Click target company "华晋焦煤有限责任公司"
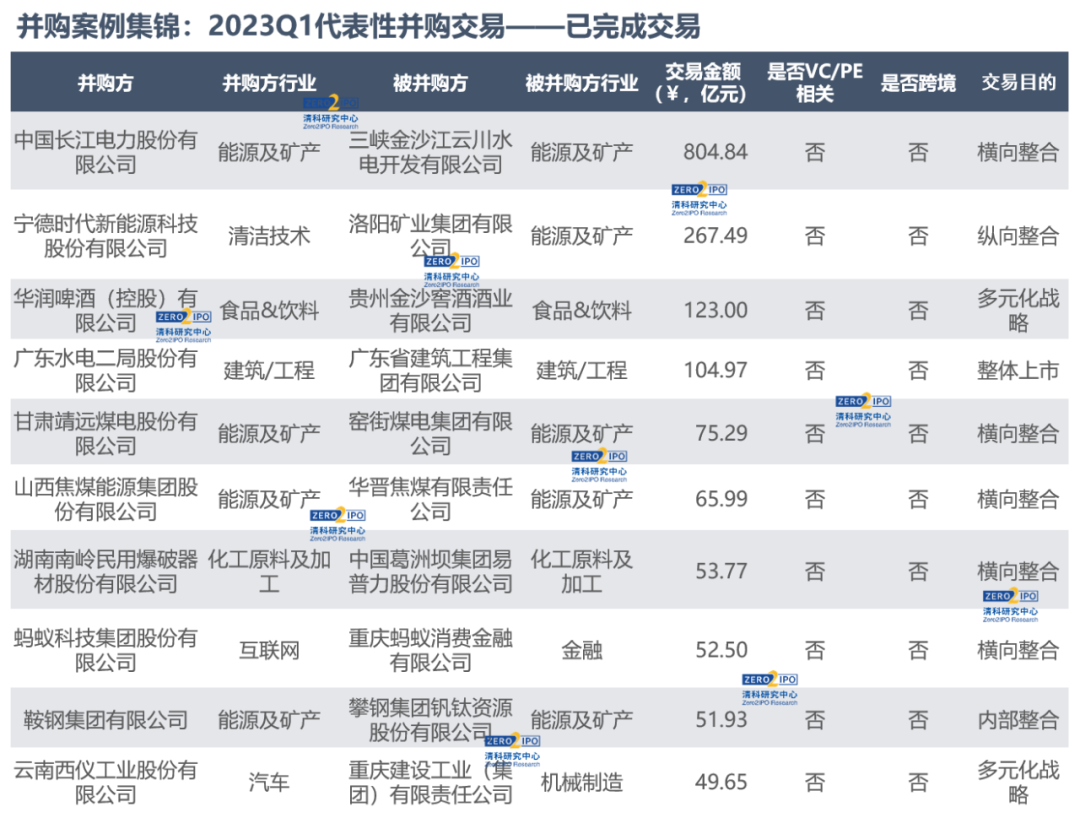 pos(430,499)
